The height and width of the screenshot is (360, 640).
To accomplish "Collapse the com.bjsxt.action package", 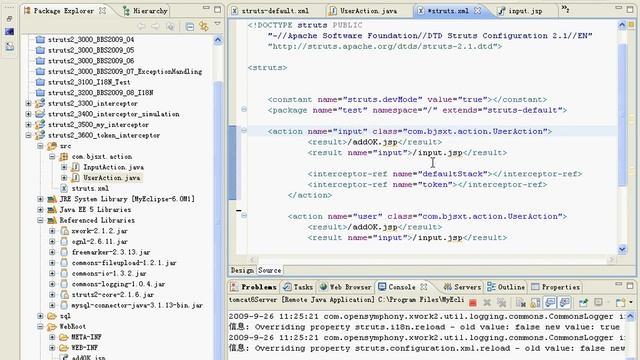I will point(52,156).
